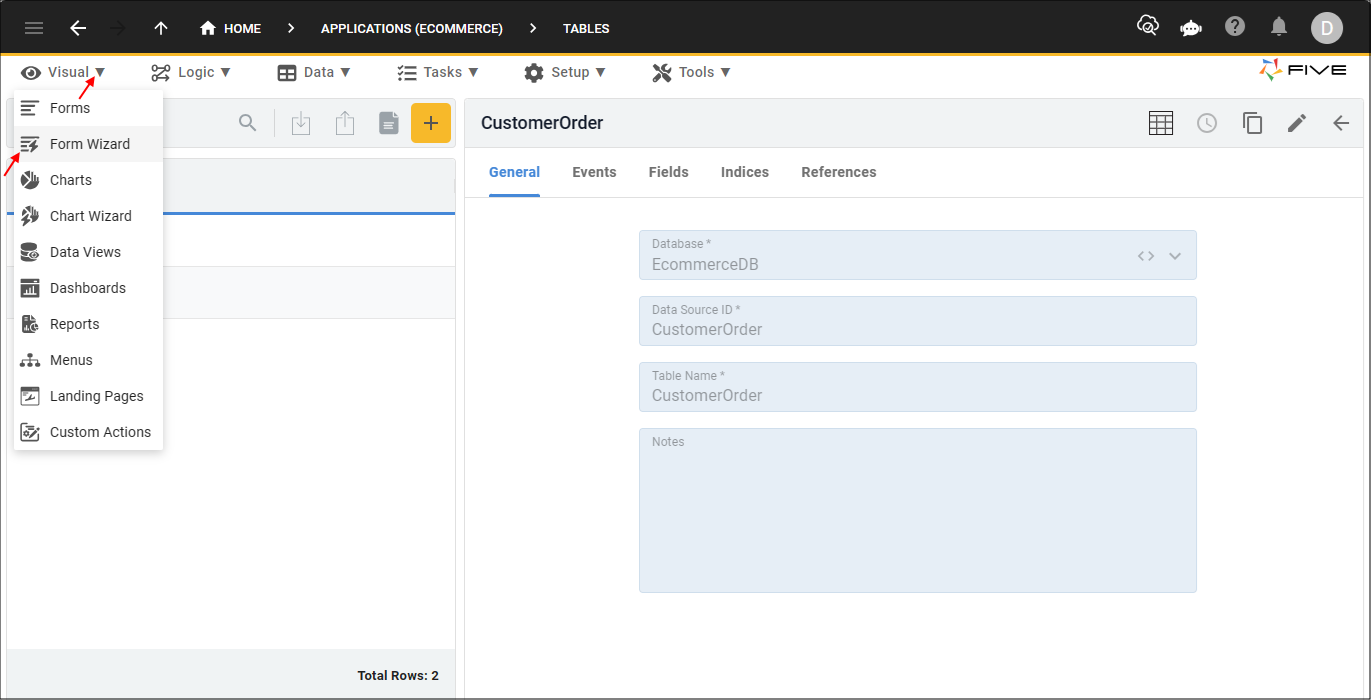Image resolution: width=1371 pixels, height=700 pixels.
Task: Select Dashboards menu item
Action: [x=88, y=288]
